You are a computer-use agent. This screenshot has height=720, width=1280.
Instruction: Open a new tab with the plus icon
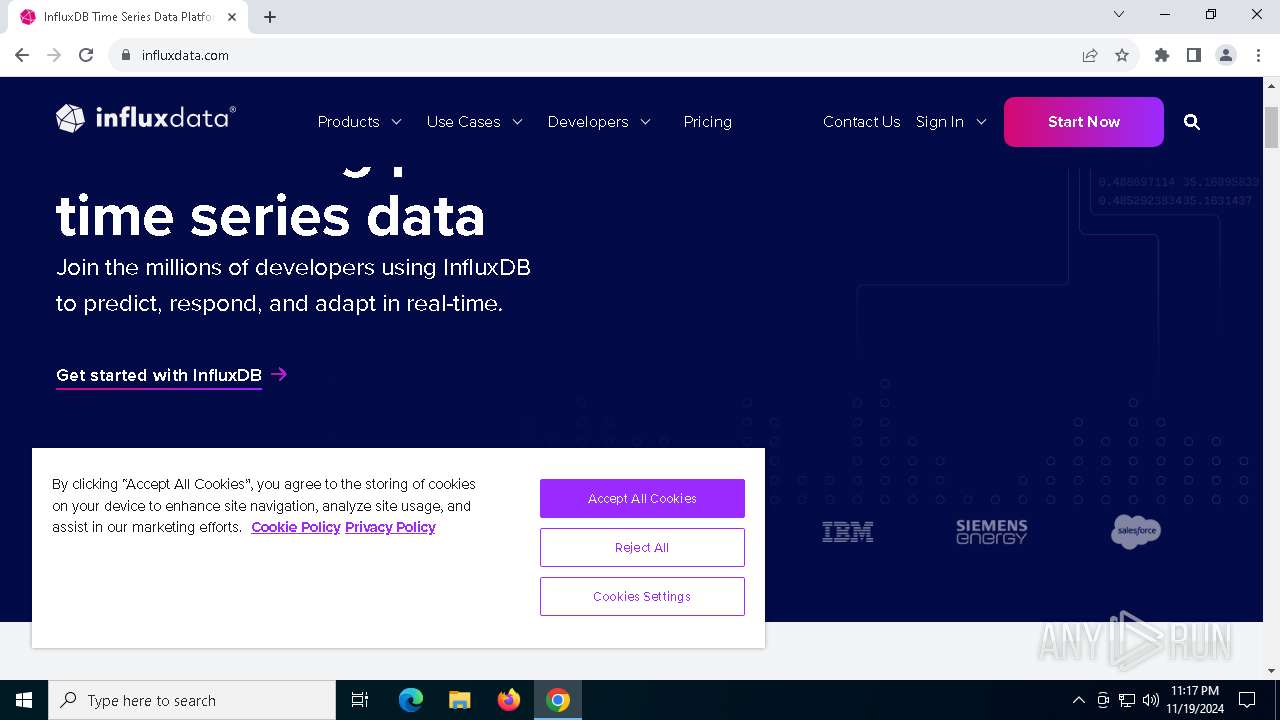coord(270,16)
